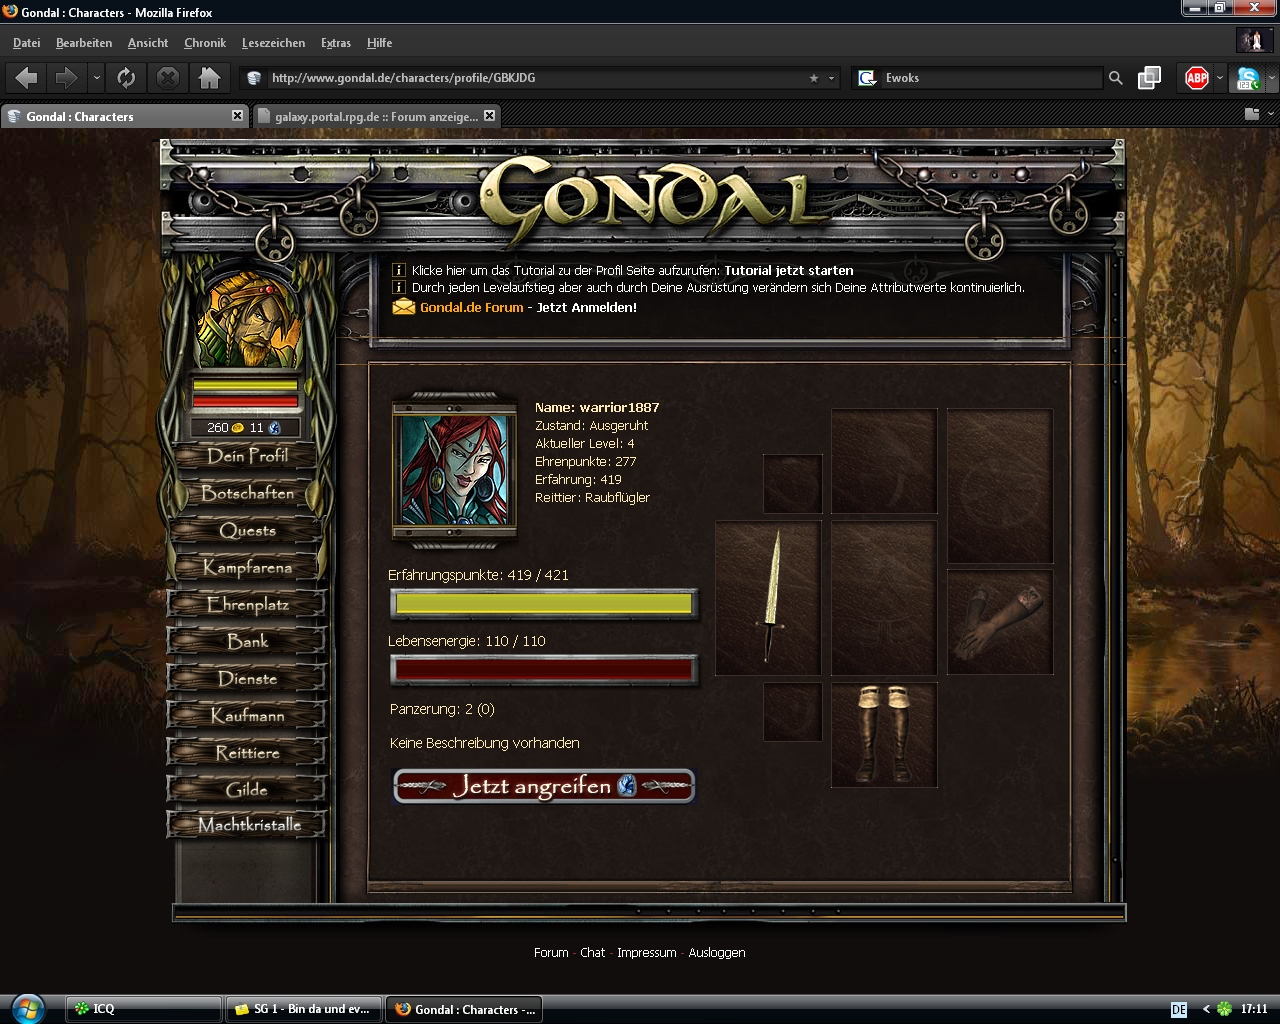Open the Adblock Plus dropdown arrow
Screen dimensions: 1280x1024
pyautogui.click(x=1219, y=78)
